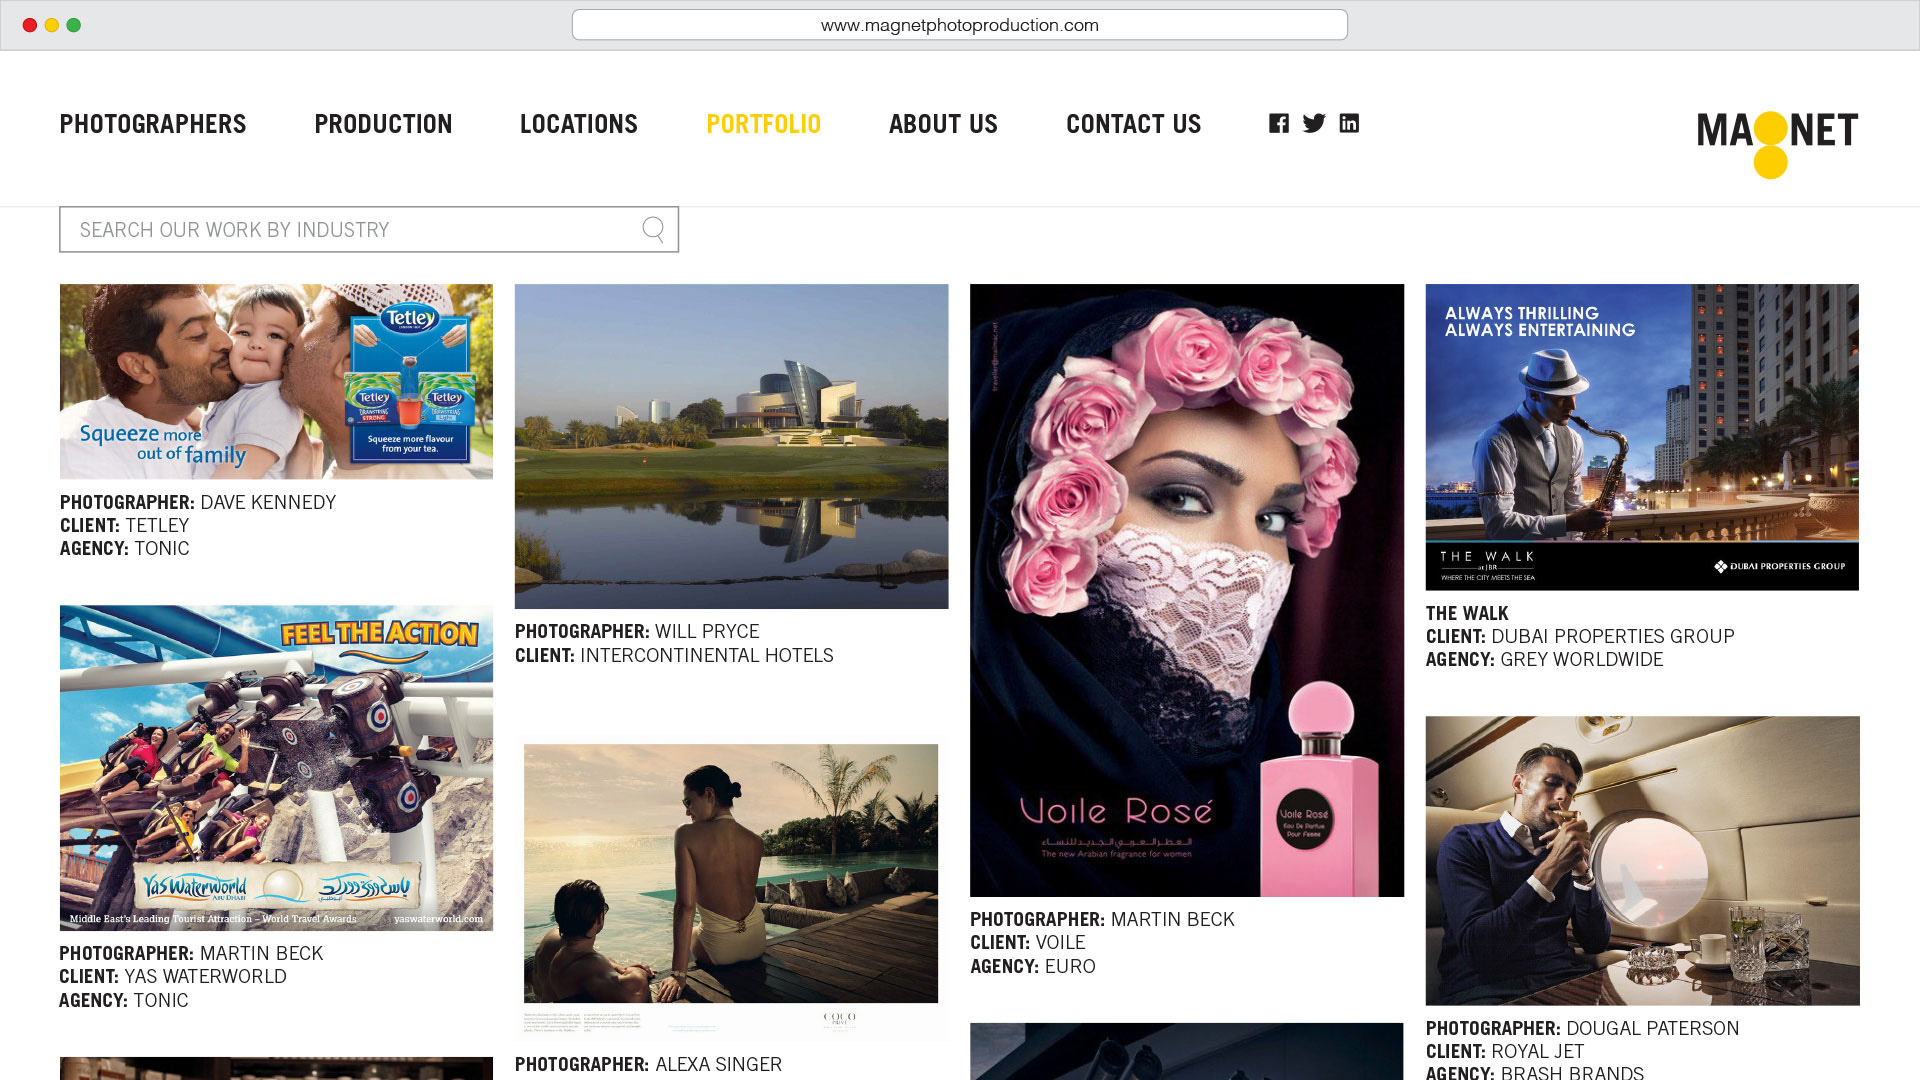The width and height of the screenshot is (1920, 1080).
Task: Click the Dubai Properties Group client text
Action: coord(1612,636)
